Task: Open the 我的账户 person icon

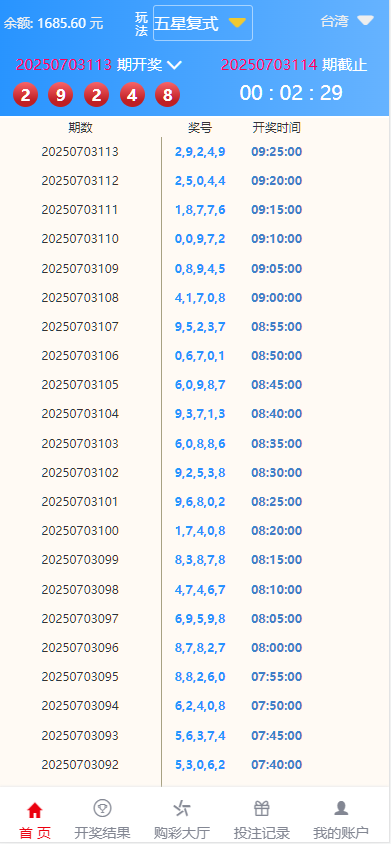Action: pos(341,808)
